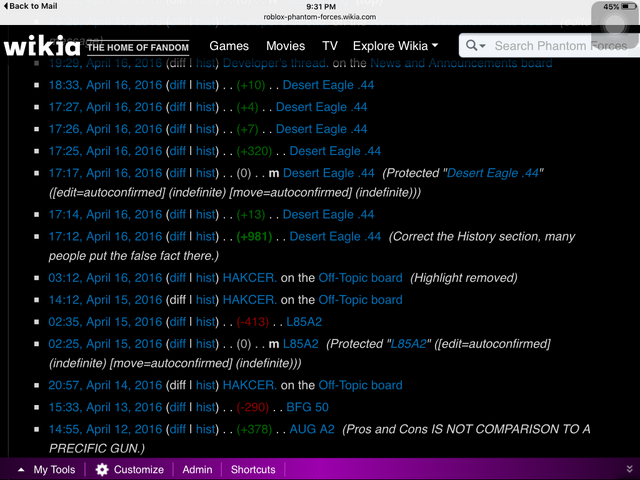Expand the Explore Wikia dropdown
640x480 pixels.
click(x=395, y=46)
